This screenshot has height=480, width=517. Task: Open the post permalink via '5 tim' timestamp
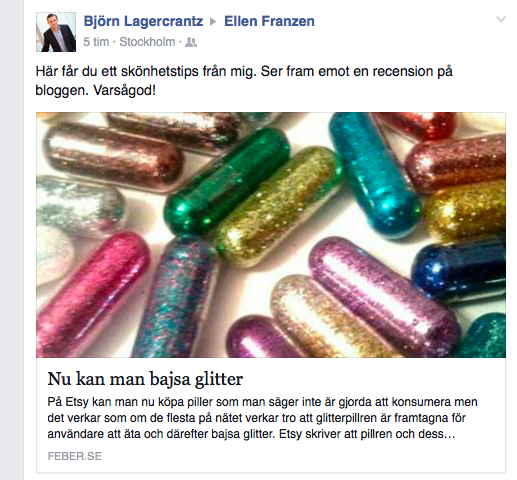[x=96, y=42]
